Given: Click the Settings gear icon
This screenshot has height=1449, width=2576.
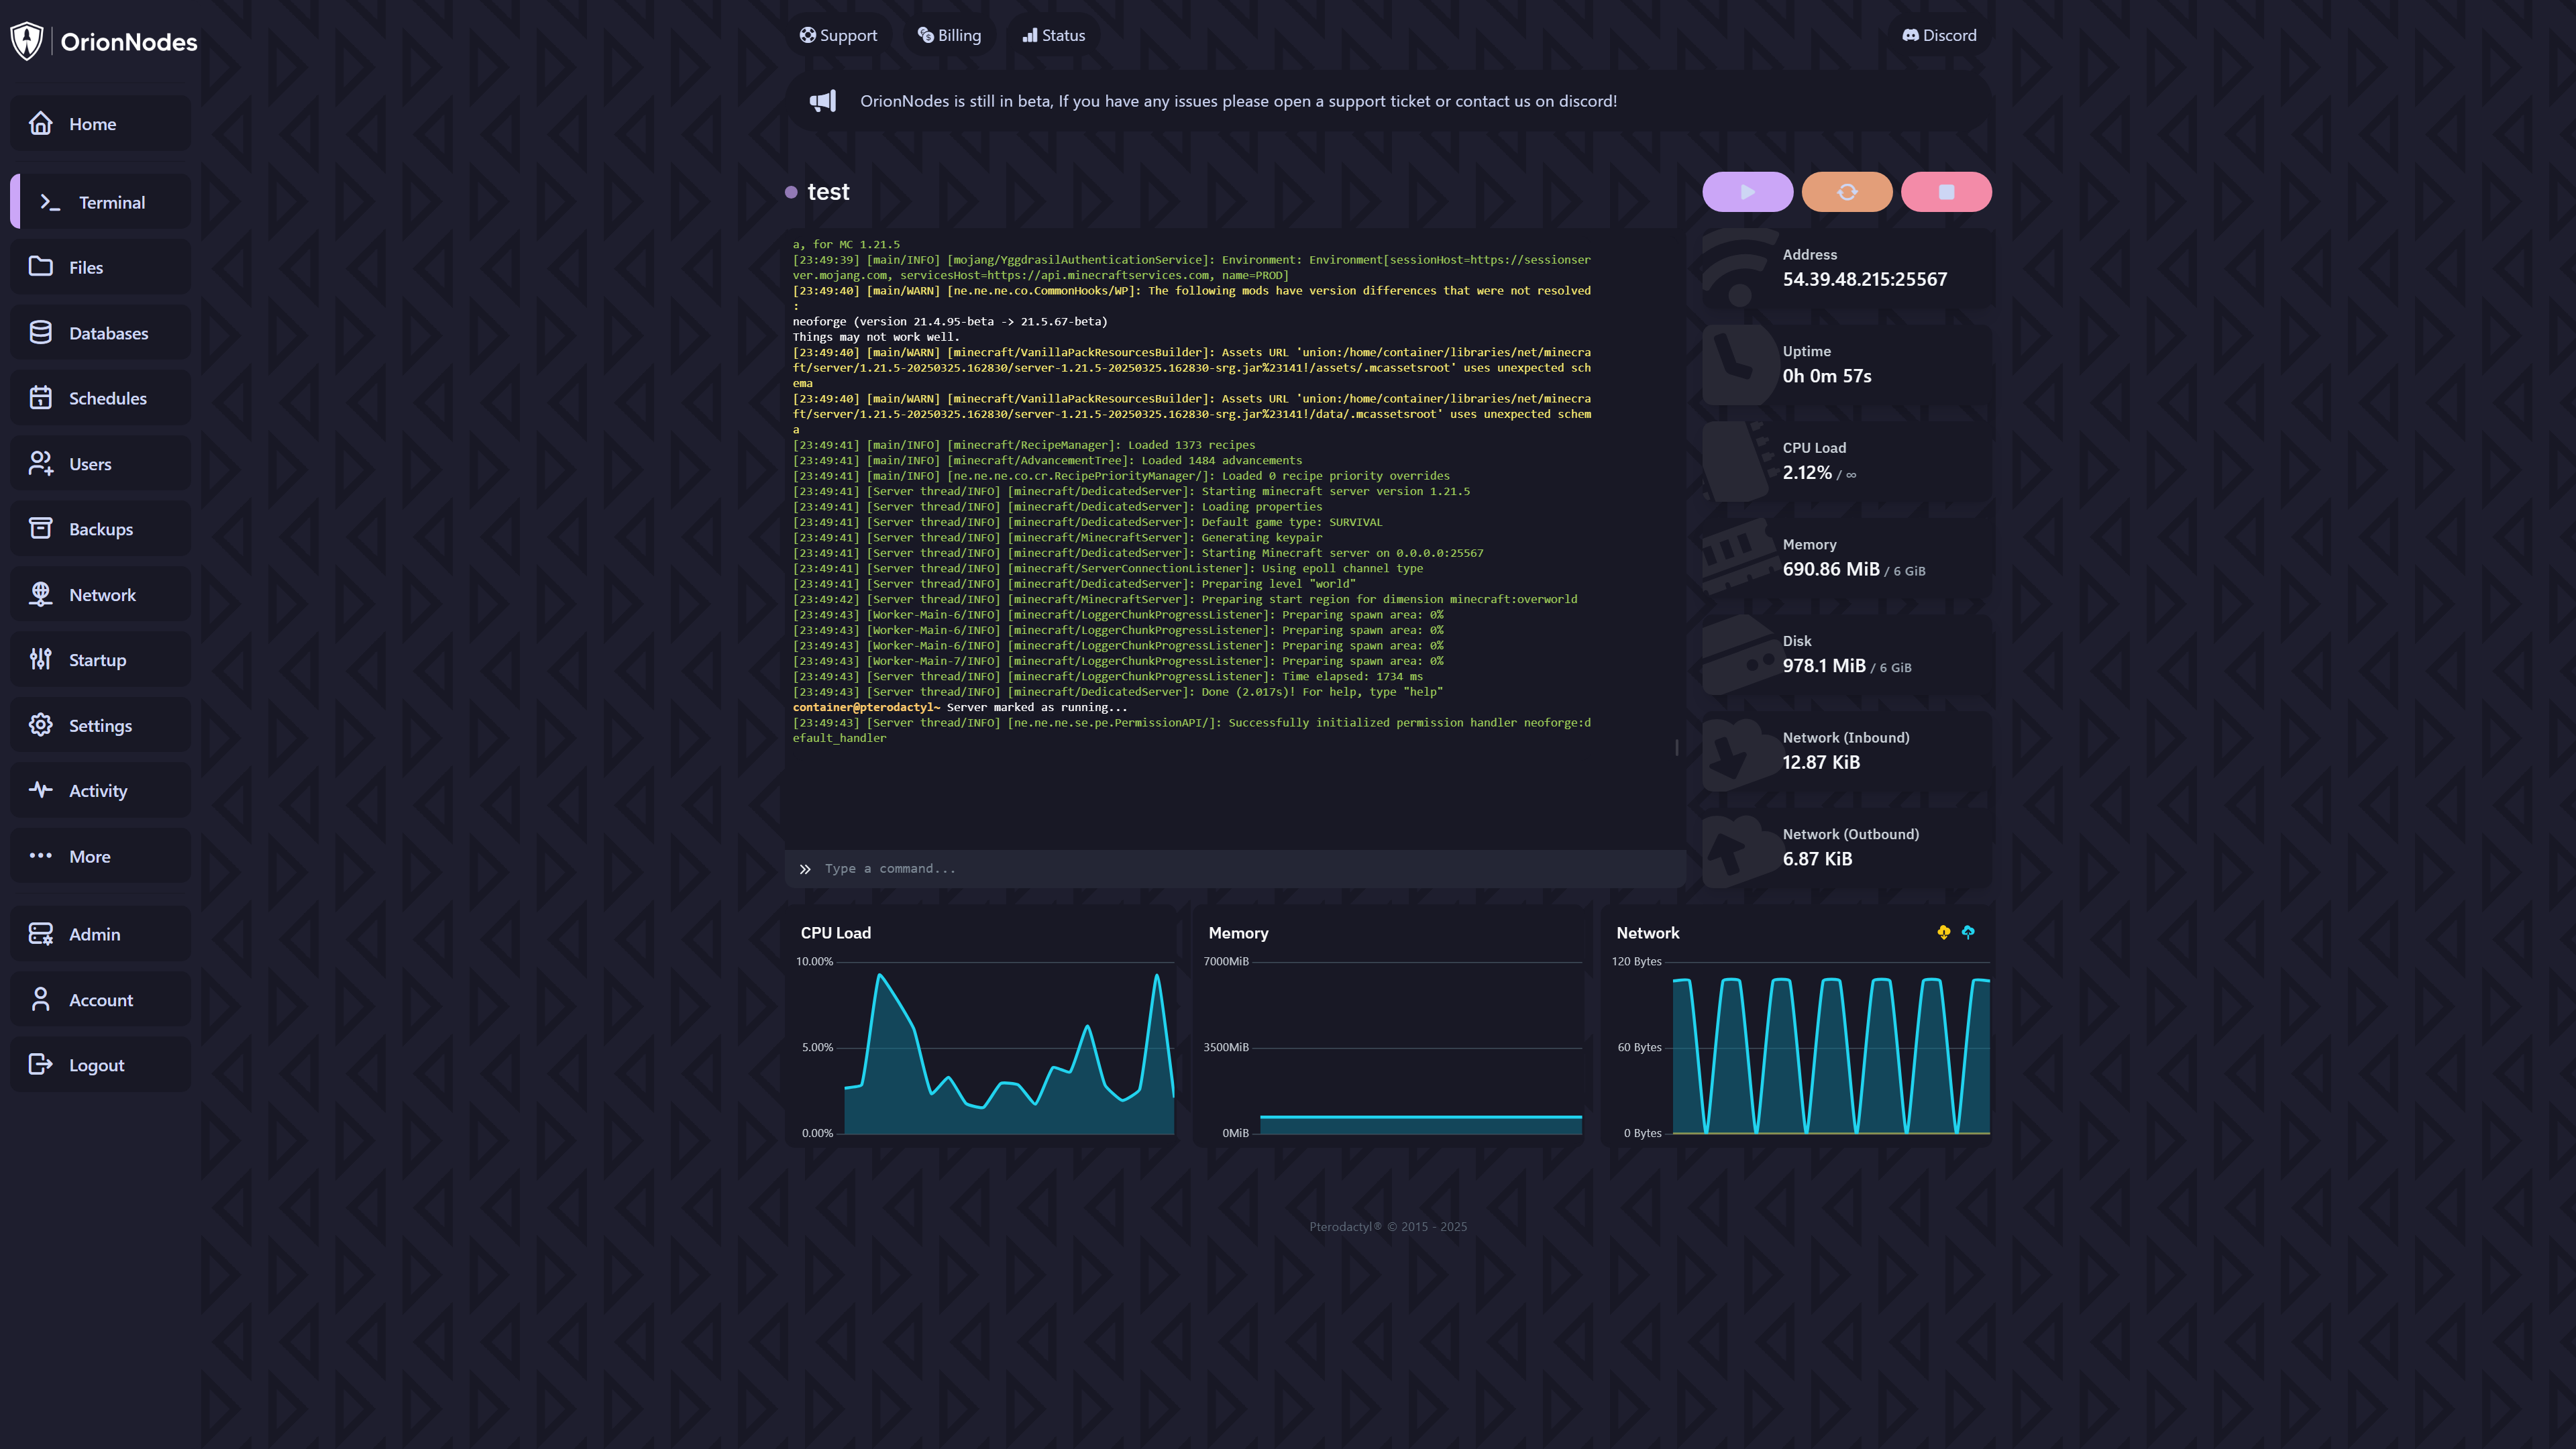Looking at the screenshot, I should [x=40, y=725].
